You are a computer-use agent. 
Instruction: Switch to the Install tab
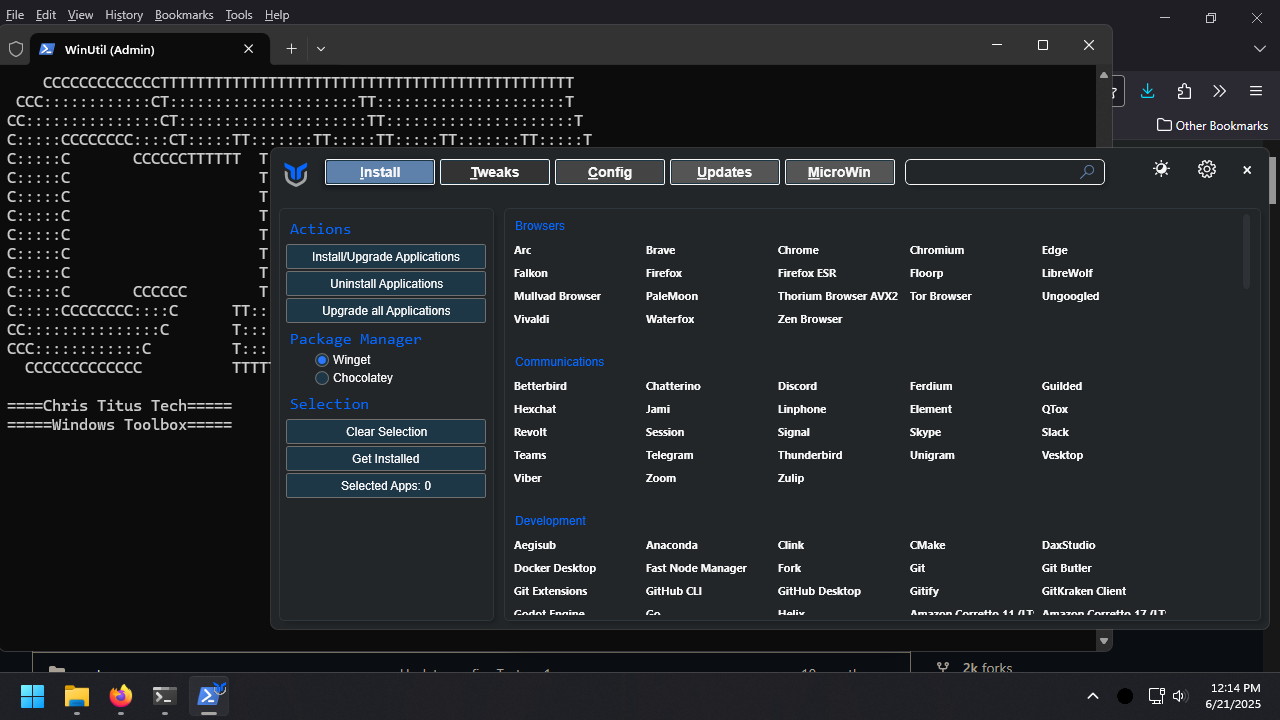click(380, 172)
